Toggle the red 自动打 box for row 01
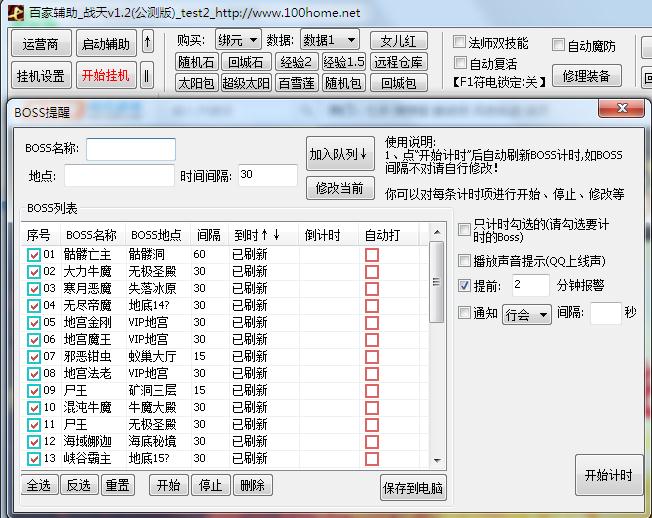This screenshot has height=518, width=652. [x=372, y=254]
